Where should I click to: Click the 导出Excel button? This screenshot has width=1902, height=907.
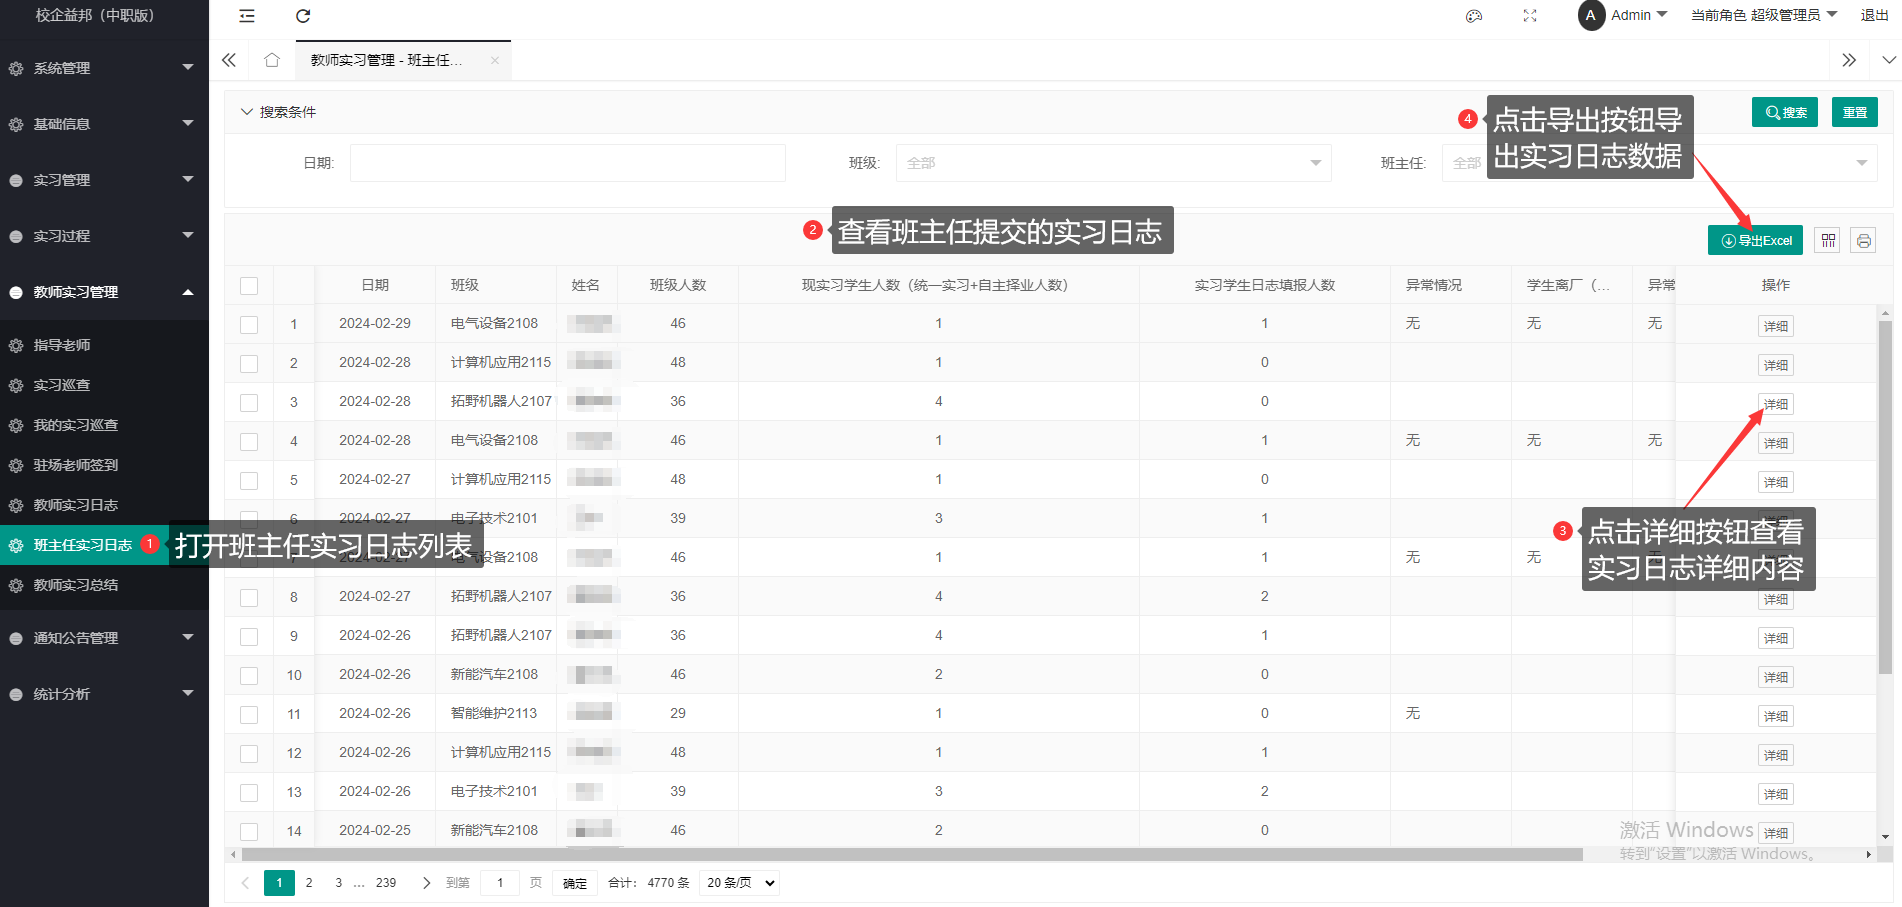(x=1755, y=241)
